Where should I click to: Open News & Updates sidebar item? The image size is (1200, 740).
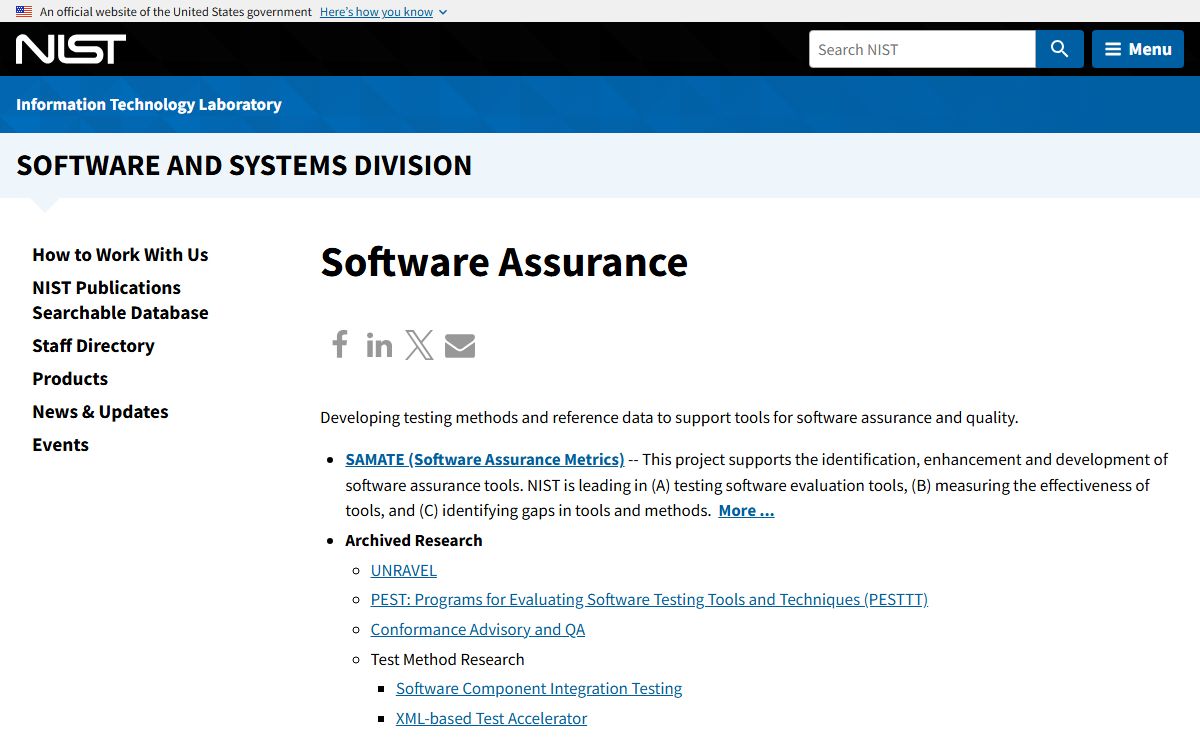[x=100, y=411]
